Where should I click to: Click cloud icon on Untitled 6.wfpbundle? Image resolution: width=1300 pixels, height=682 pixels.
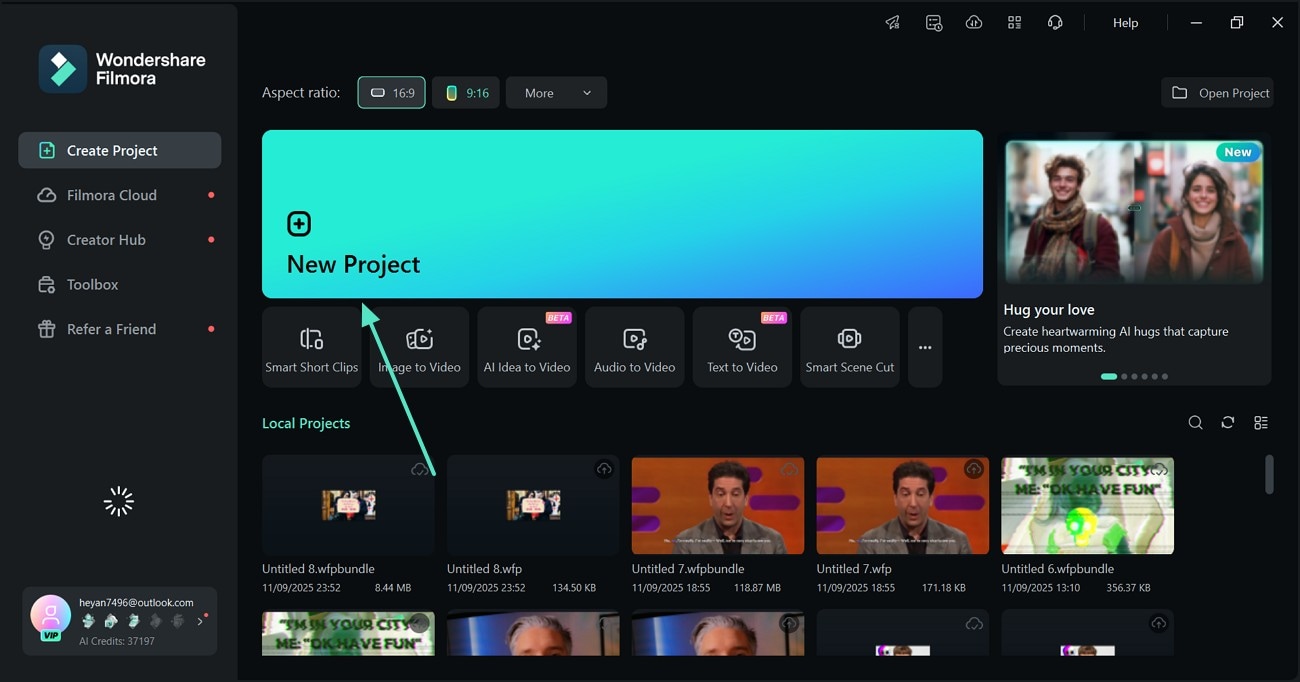tap(1159, 469)
